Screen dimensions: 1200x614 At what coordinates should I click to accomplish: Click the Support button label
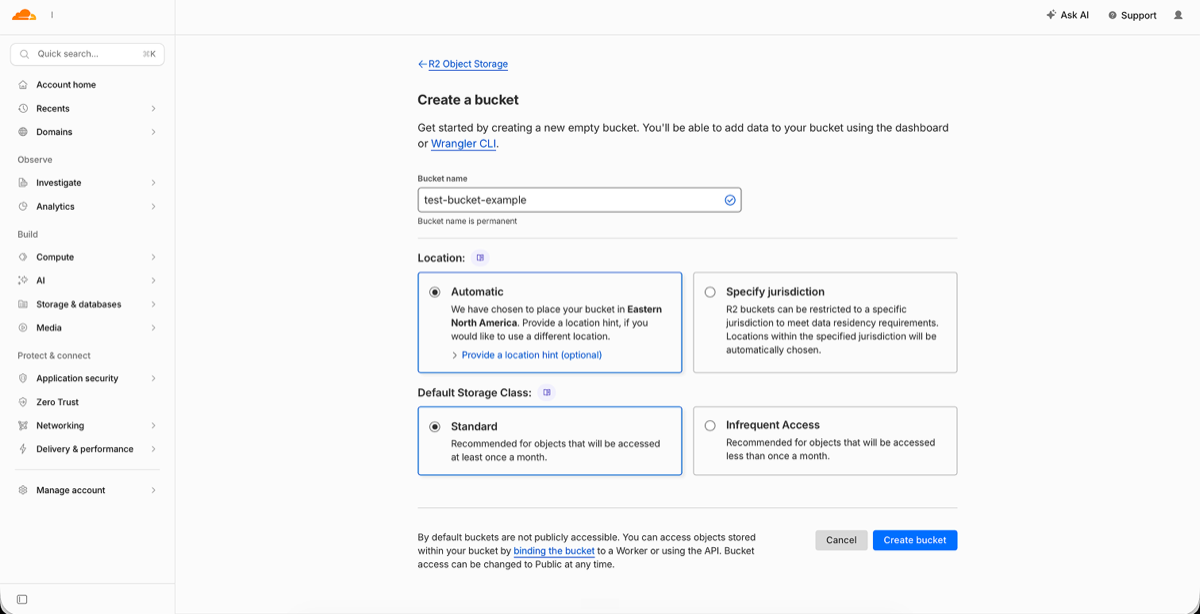1139,15
